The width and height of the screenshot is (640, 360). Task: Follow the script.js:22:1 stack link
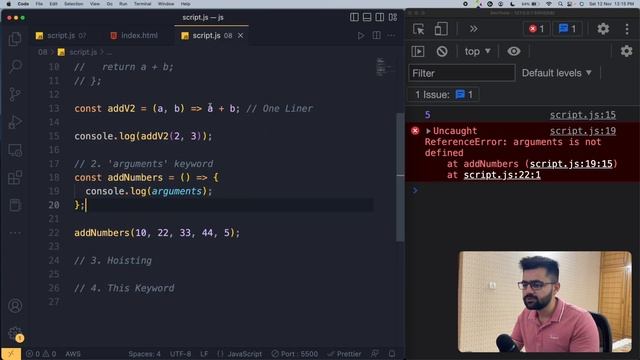pyautogui.click(x=502, y=175)
